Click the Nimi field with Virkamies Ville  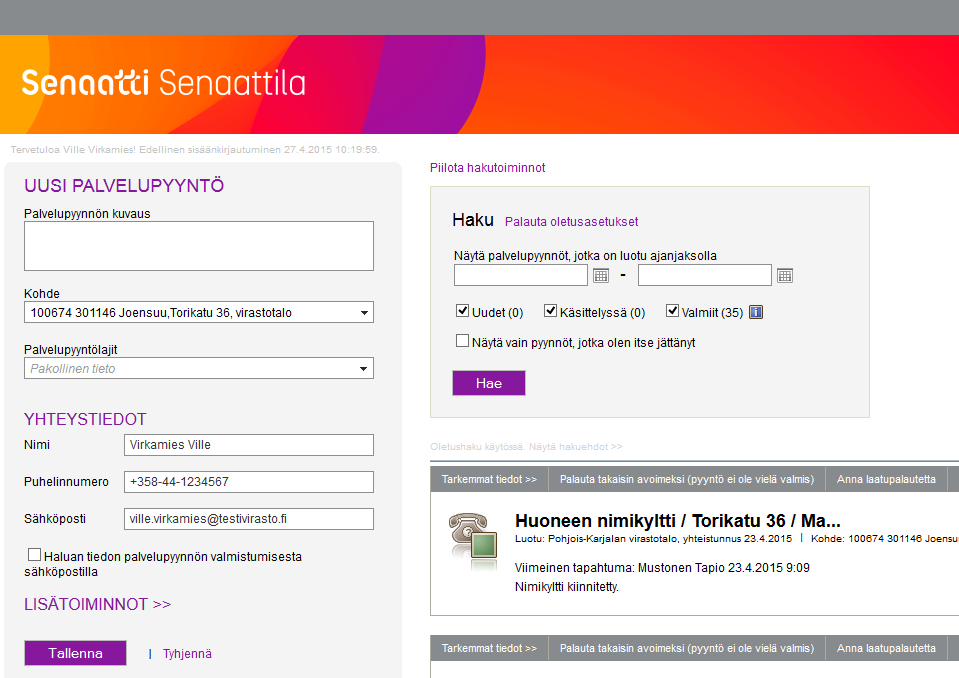pos(249,445)
